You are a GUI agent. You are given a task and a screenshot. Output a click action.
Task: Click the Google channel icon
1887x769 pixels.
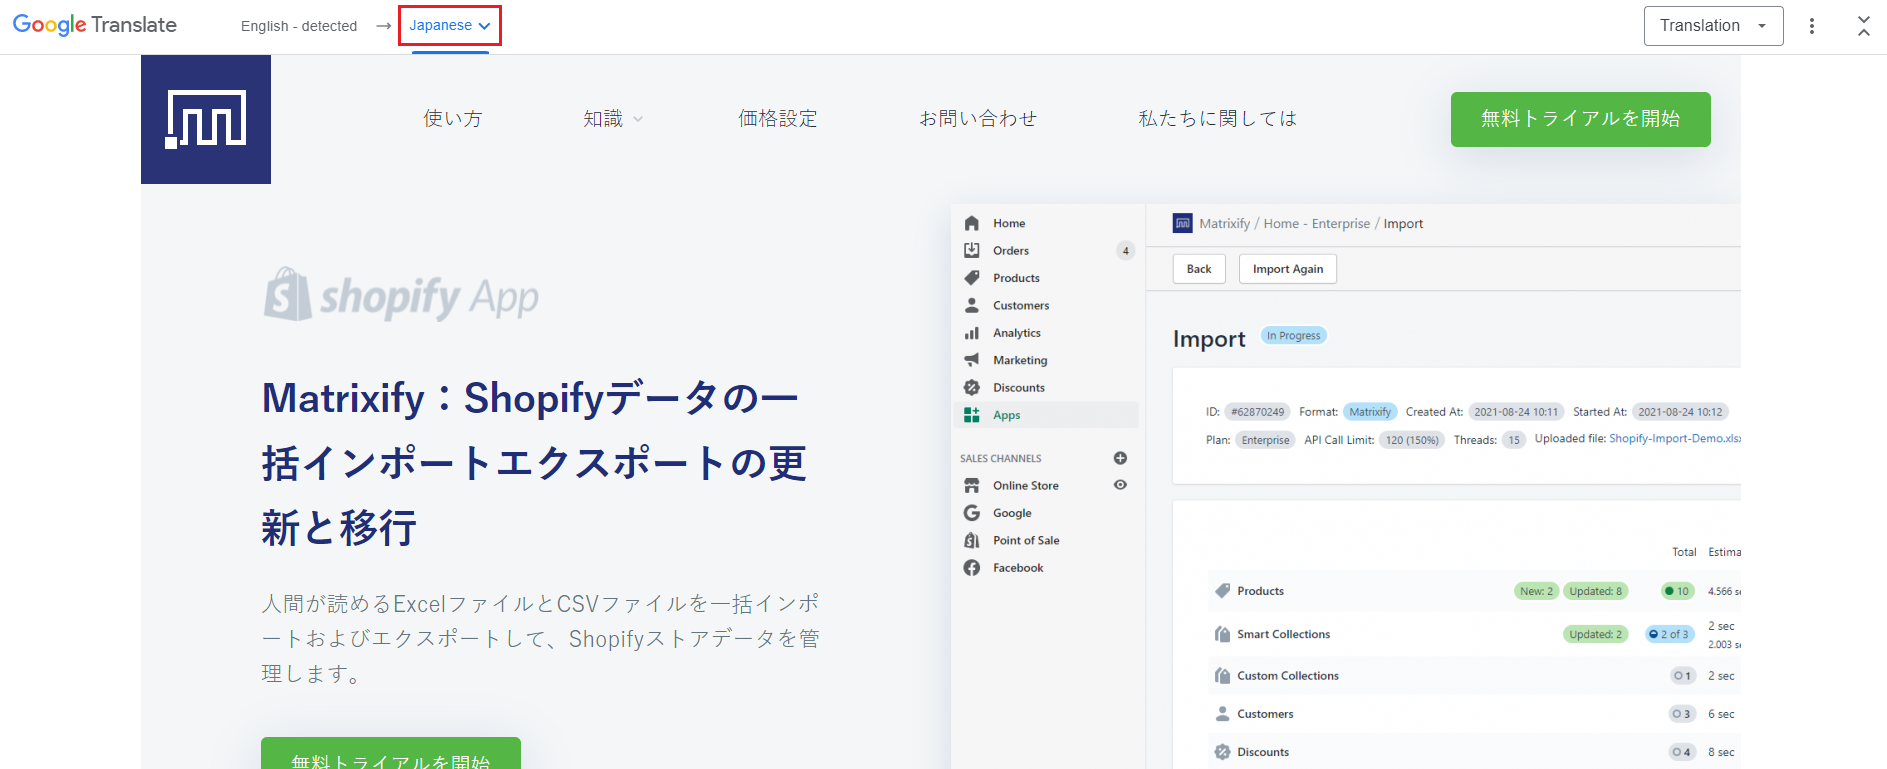coord(971,513)
